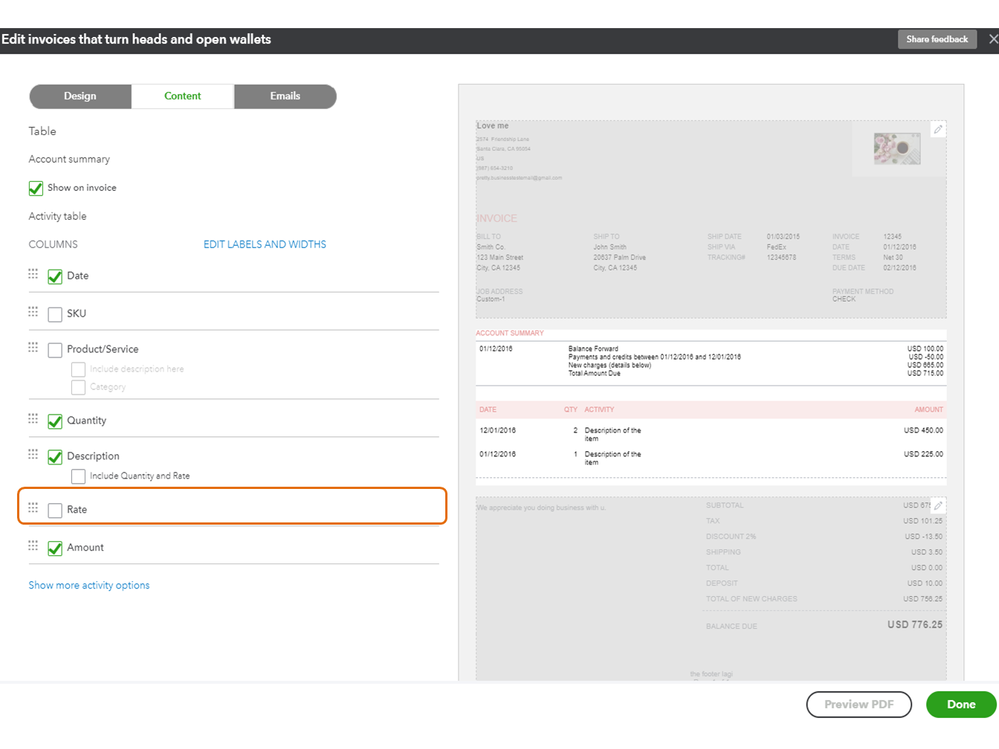This screenshot has height=749, width=999.
Task: Close the invoice editor with the X icon
Action: click(x=993, y=39)
